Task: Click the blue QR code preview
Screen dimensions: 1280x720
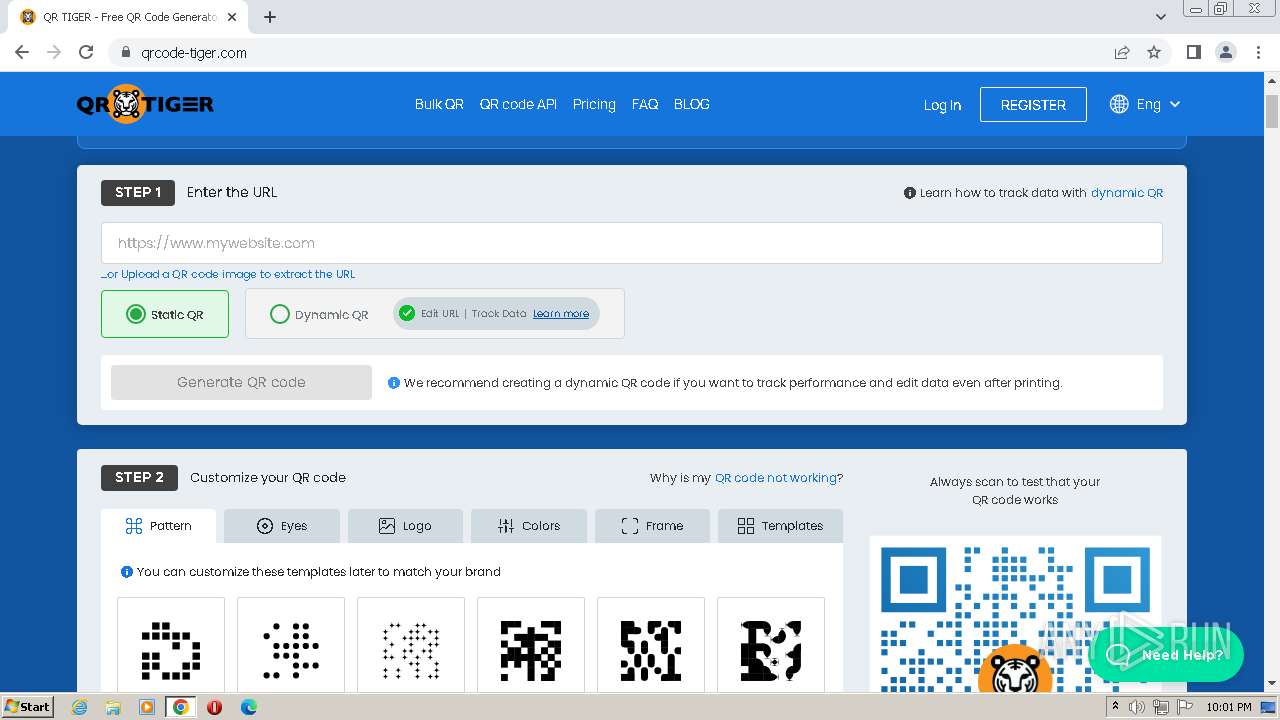Action: pyautogui.click(x=1015, y=615)
